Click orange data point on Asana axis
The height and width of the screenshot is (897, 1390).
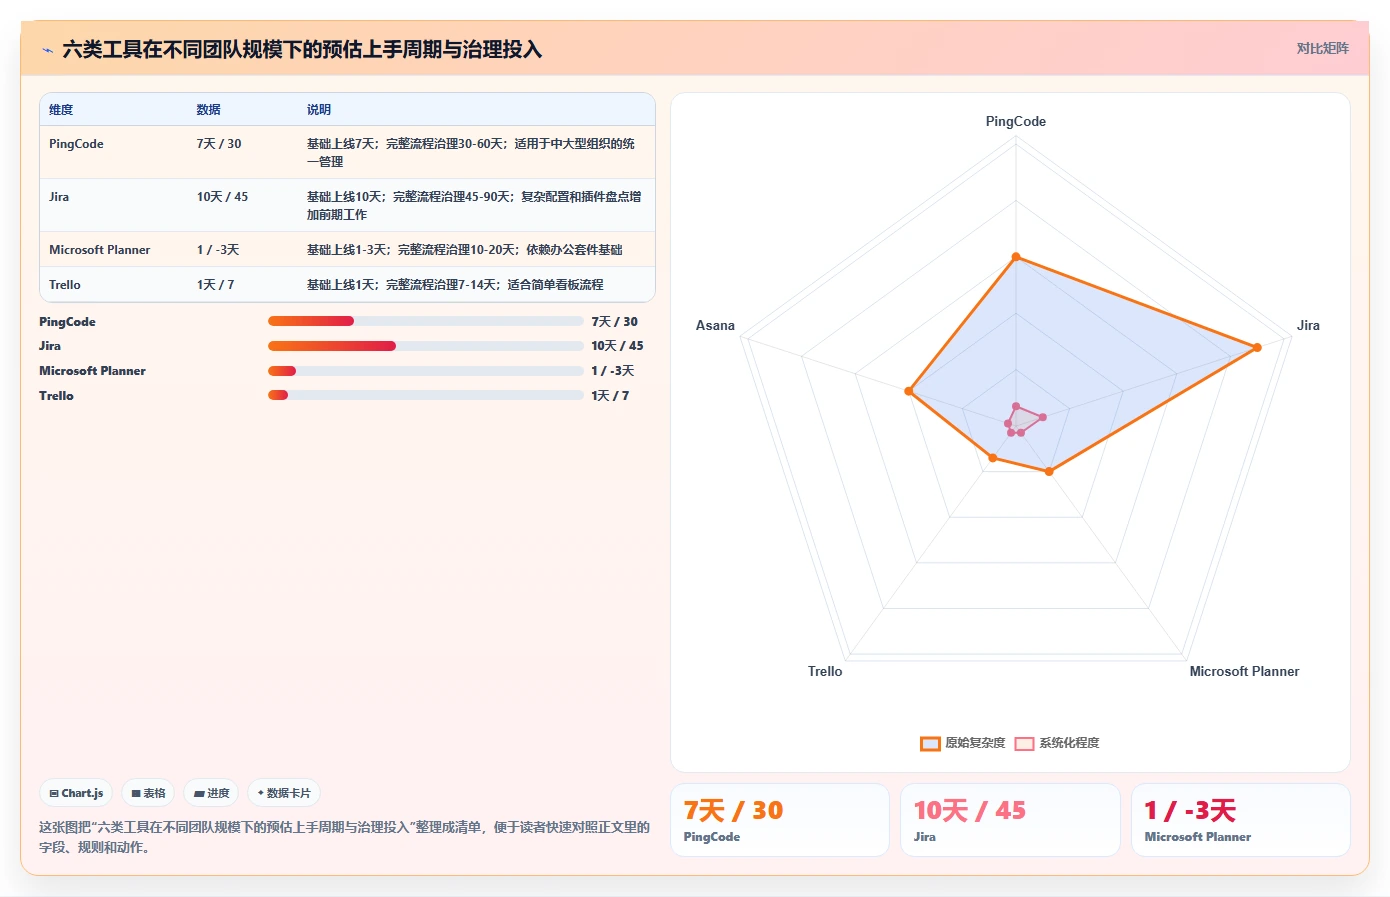click(909, 391)
